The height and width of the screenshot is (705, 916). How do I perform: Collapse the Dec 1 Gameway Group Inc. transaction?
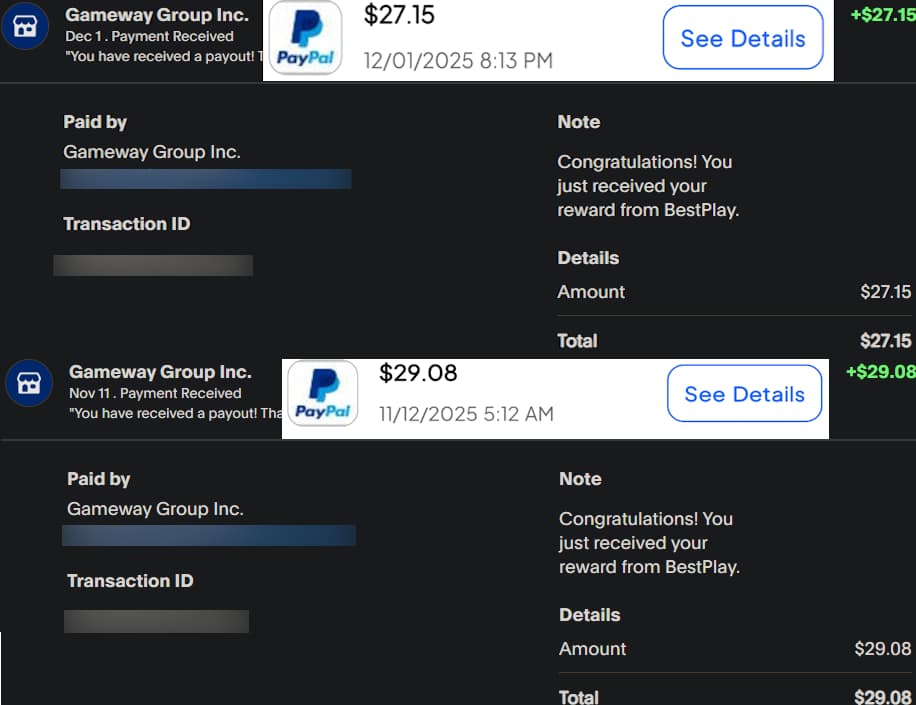pyautogui.click(x=157, y=16)
